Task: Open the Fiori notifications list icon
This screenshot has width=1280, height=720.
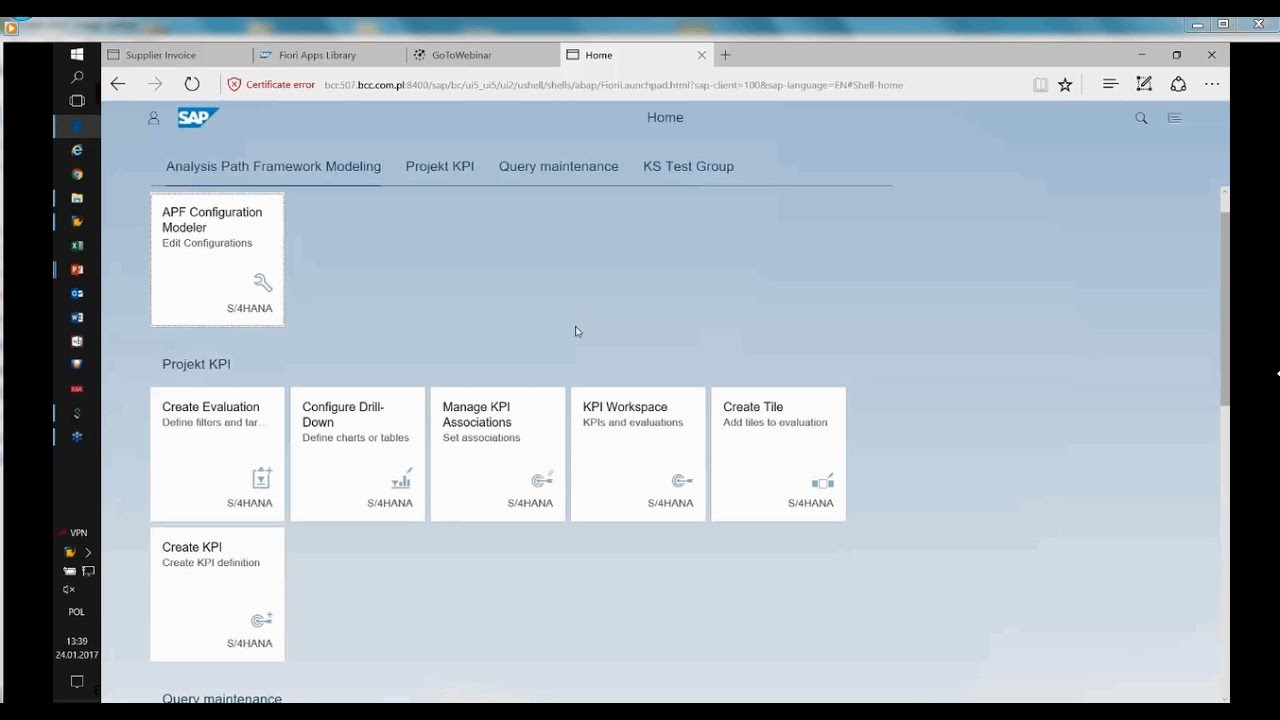Action: pyautogui.click(x=1175, y=118)
